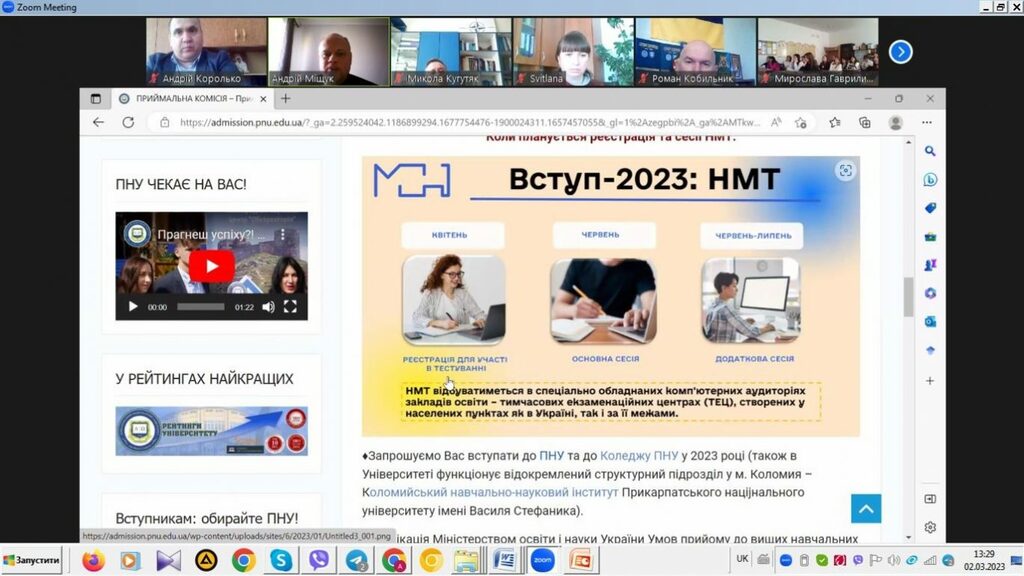Show more Zoom participants with right arrow

click(900, 52)
